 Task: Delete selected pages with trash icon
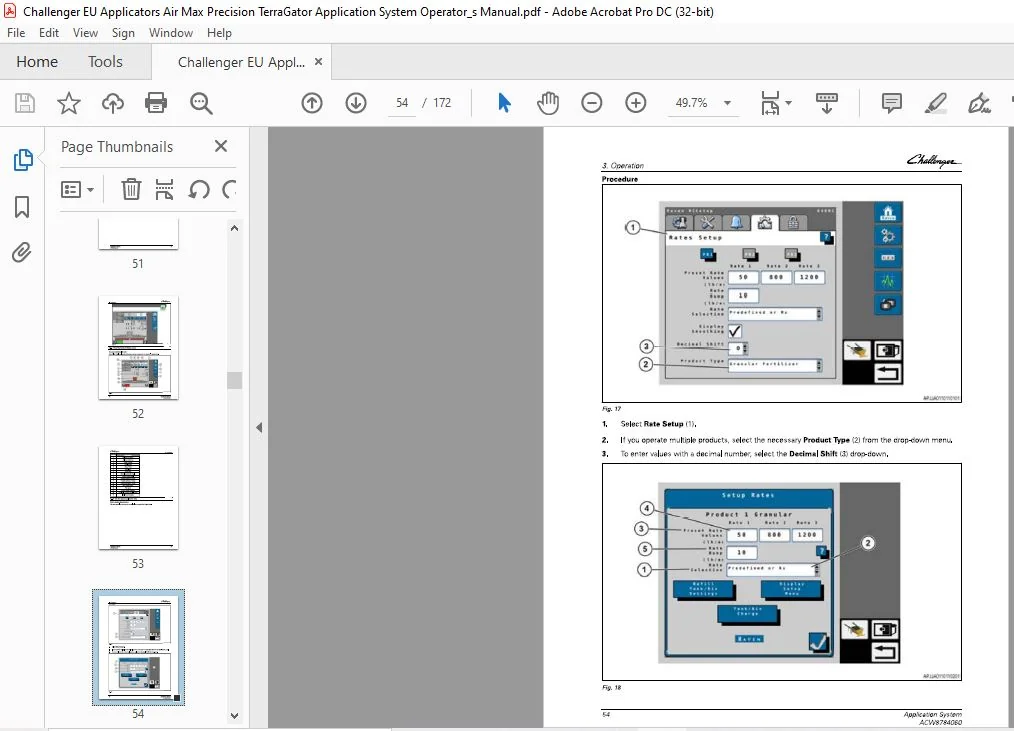pyautogui.click(x=131, y=190)
